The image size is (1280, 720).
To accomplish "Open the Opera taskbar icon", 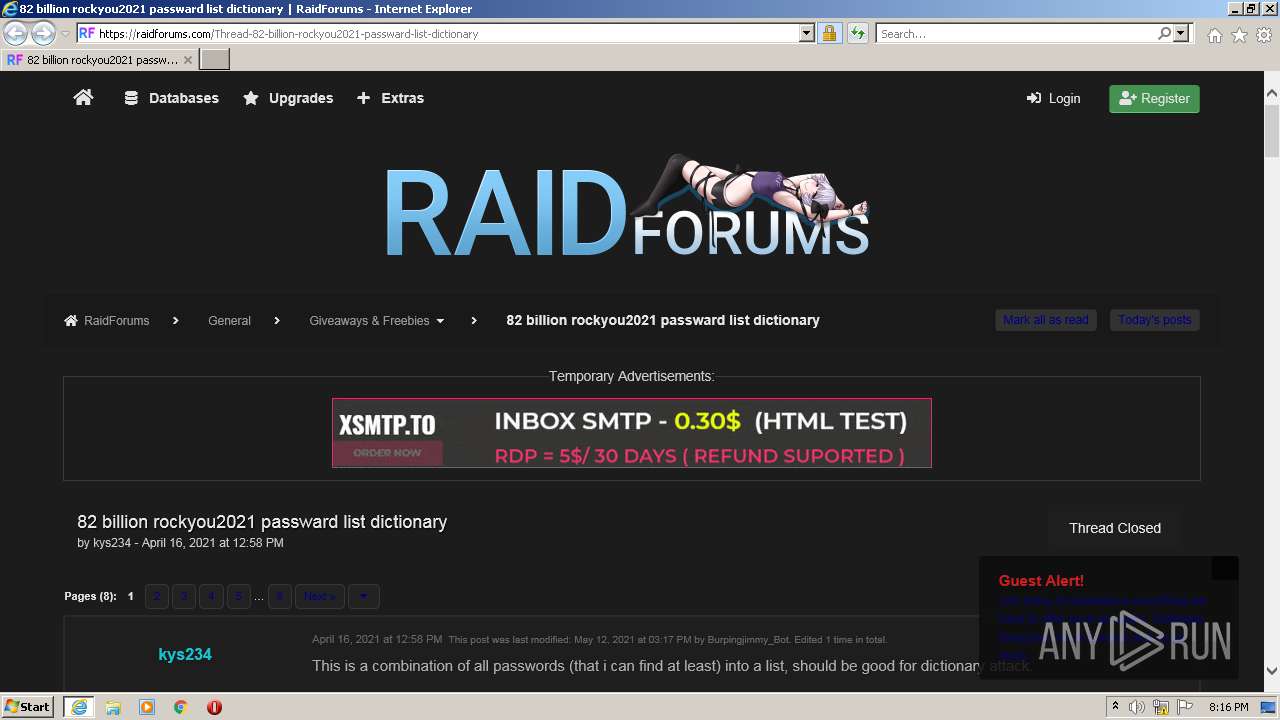I will pos(214,707).
